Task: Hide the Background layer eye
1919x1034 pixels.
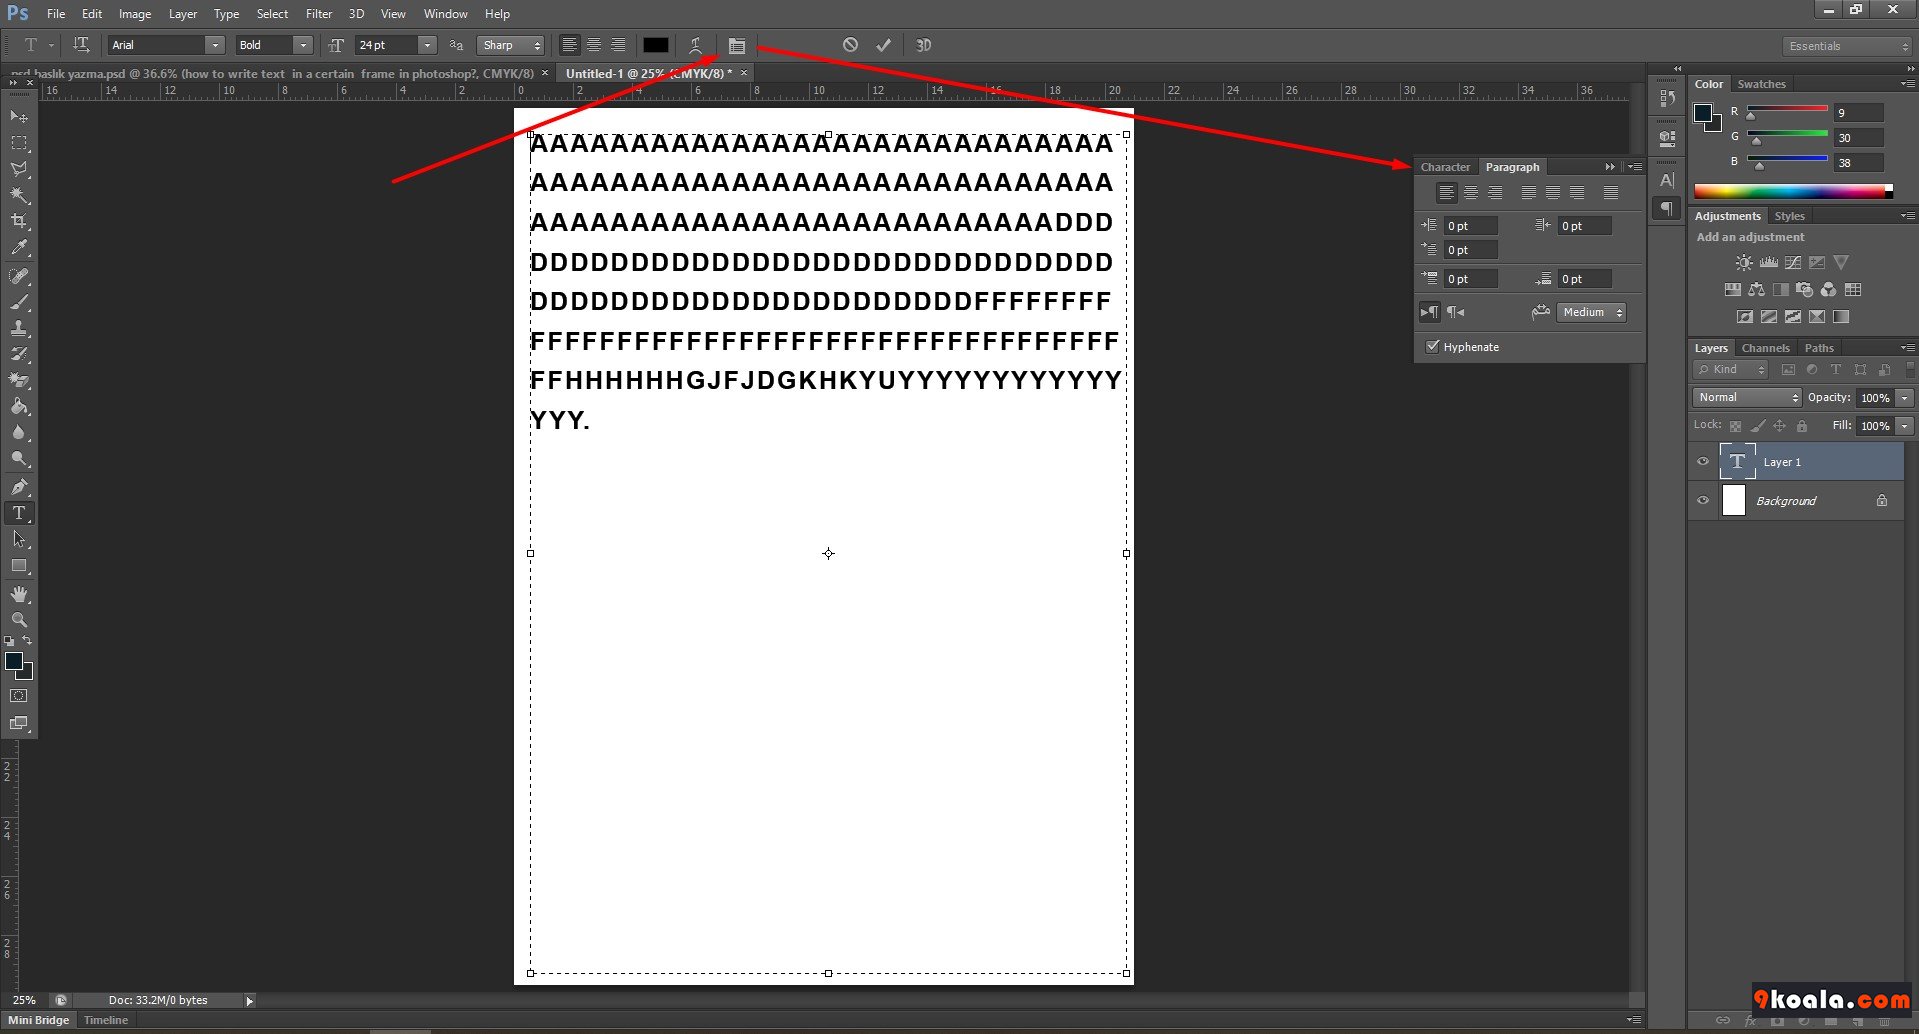Action: [x=1703, y=501]
